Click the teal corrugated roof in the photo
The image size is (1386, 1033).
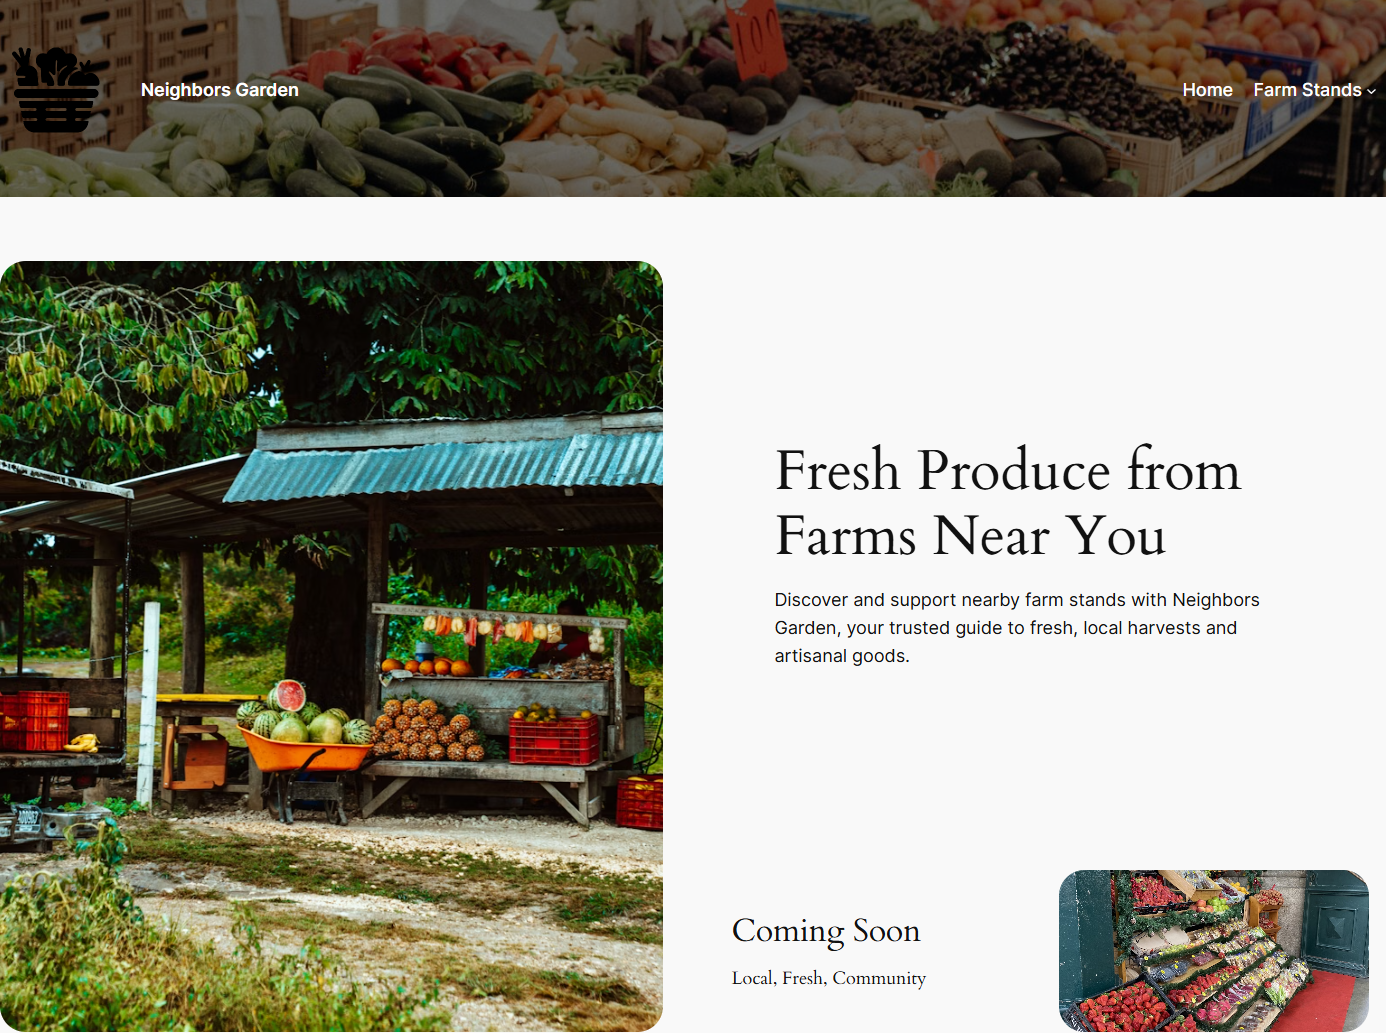[443, 466]
